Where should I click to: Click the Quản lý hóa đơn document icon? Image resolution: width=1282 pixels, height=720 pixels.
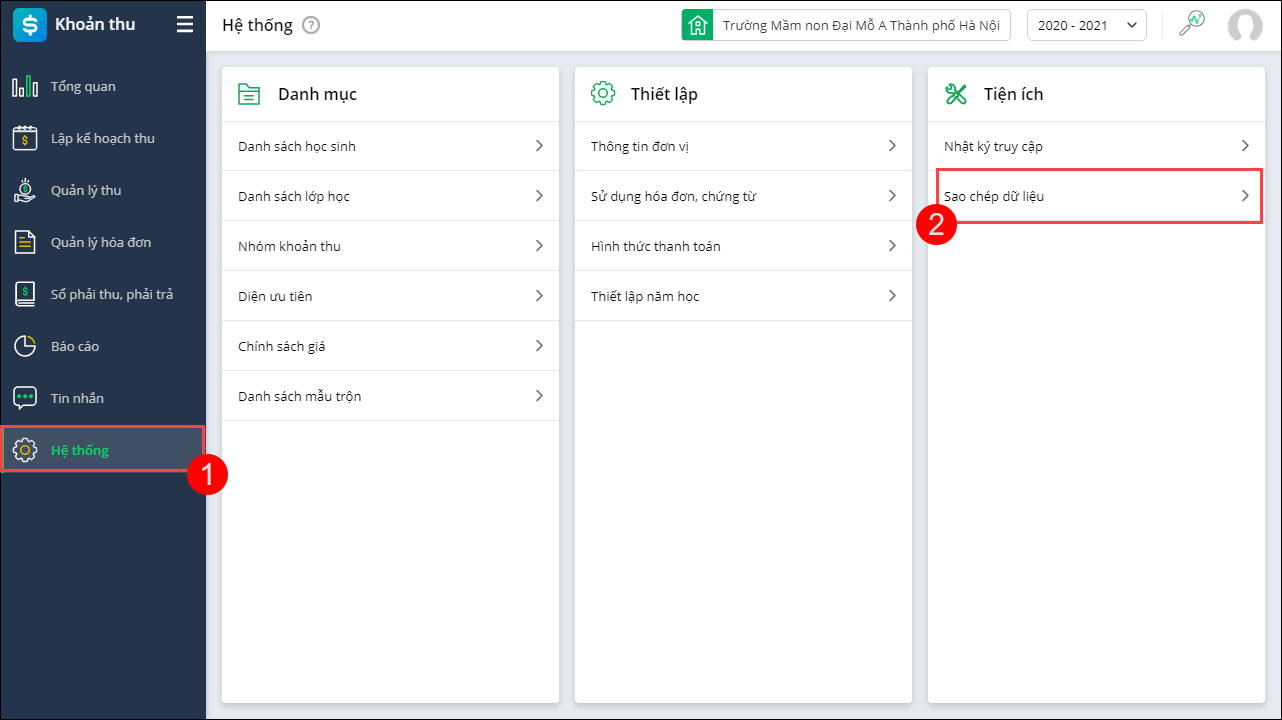click(25, 242)
